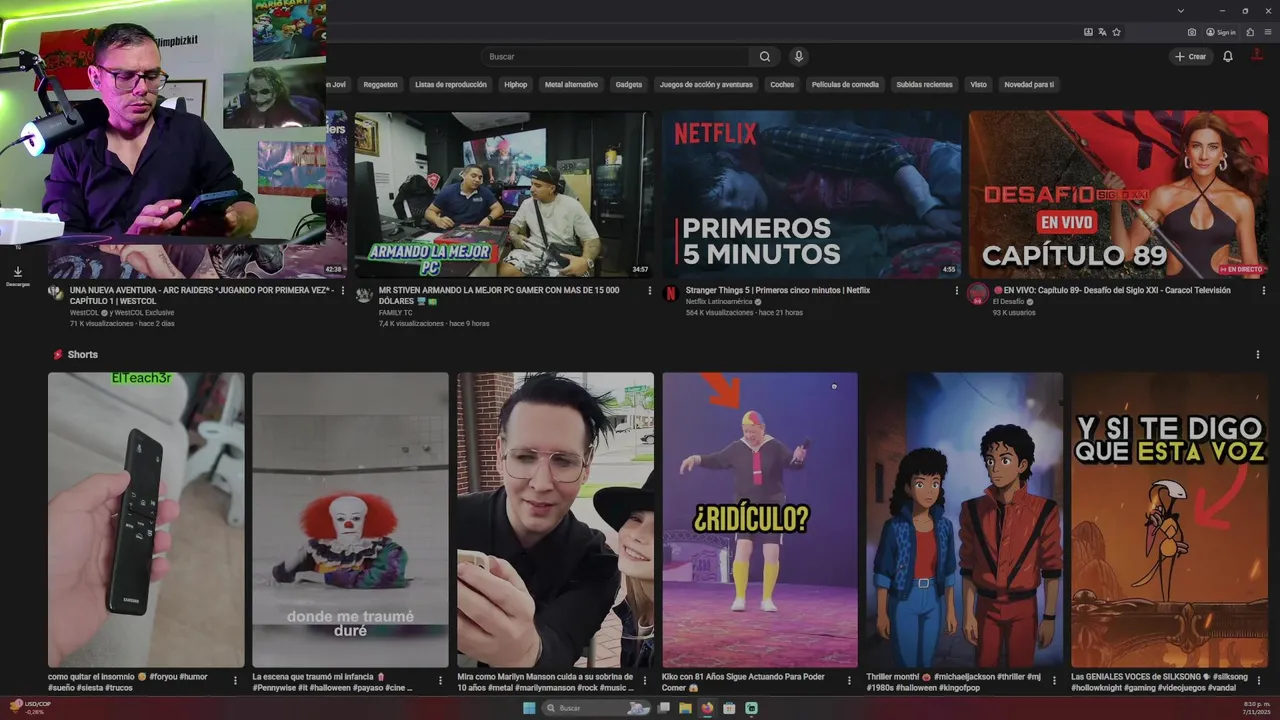Open the Pennywise clown short thumbnail
The height and width of the screenshot is (720, 1280).
pyautogui.click(x=350, y=520)
